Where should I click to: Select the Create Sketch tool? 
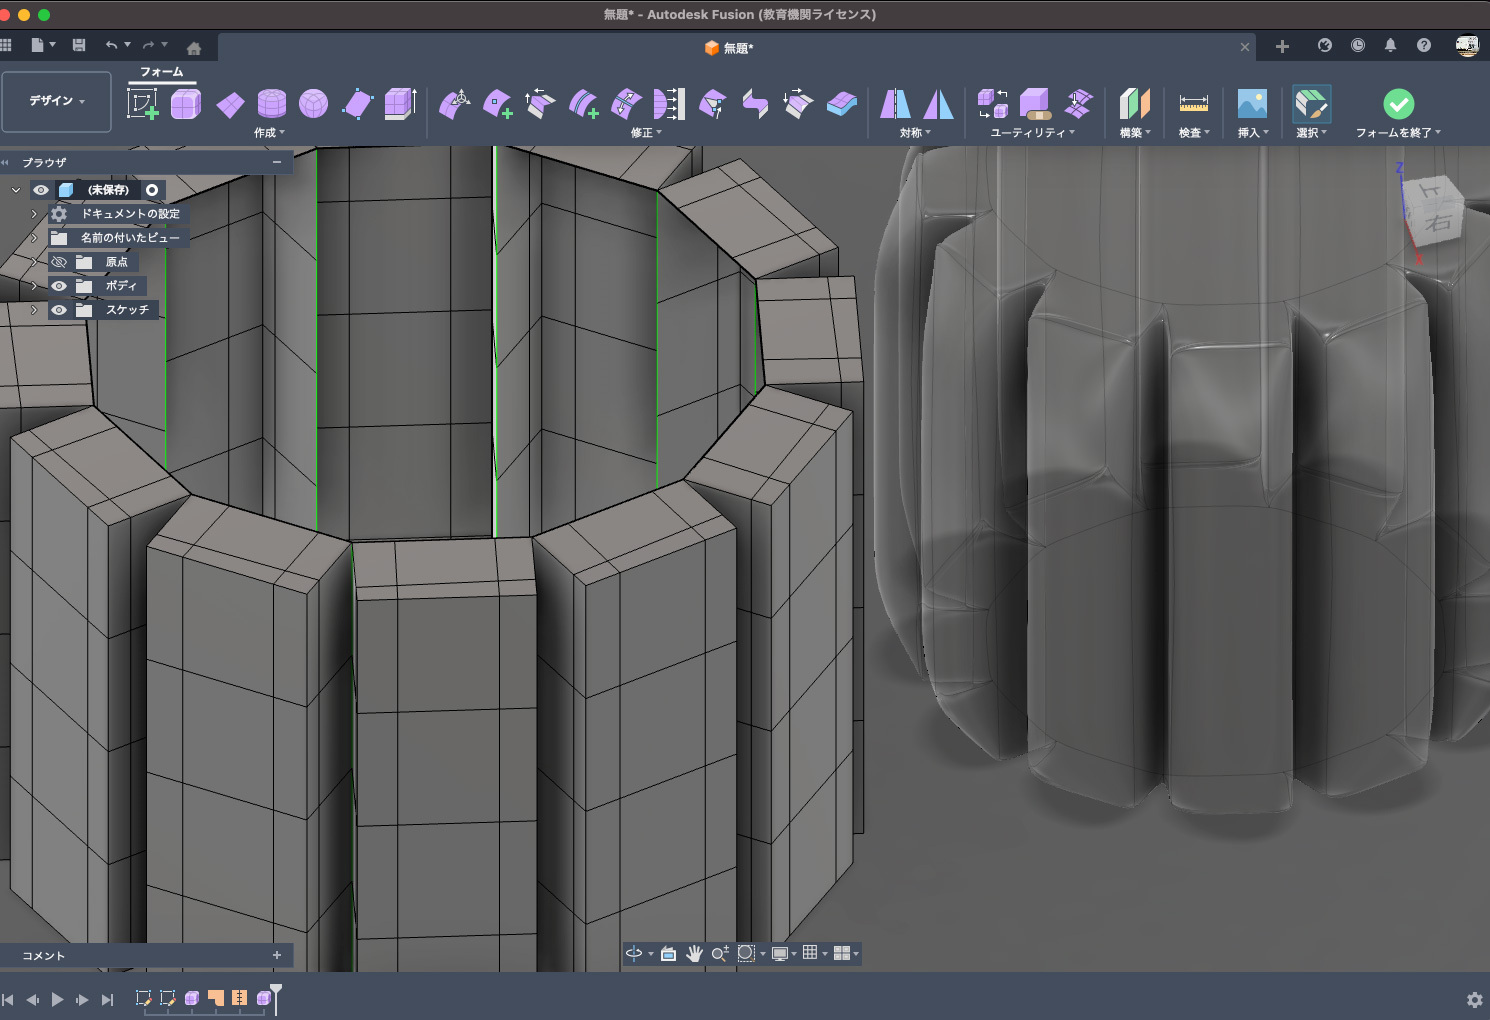[142, 103]
